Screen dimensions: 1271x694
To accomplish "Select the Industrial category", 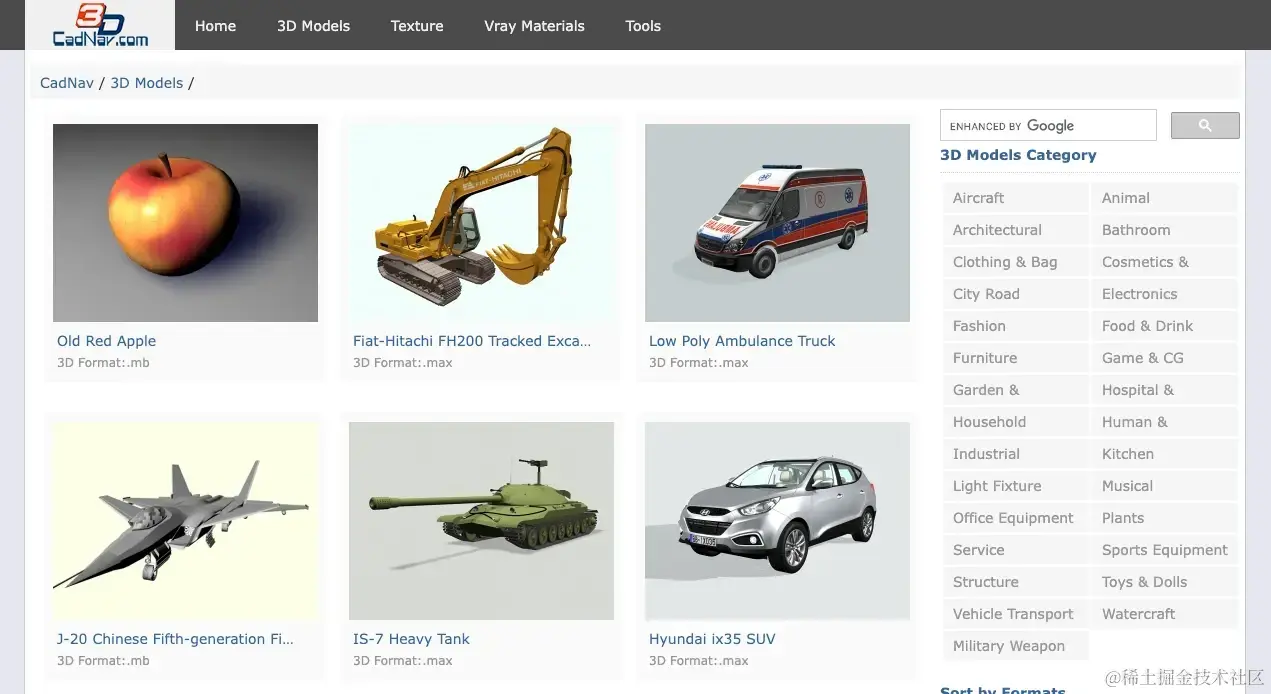I will [x=1015, y=454].
